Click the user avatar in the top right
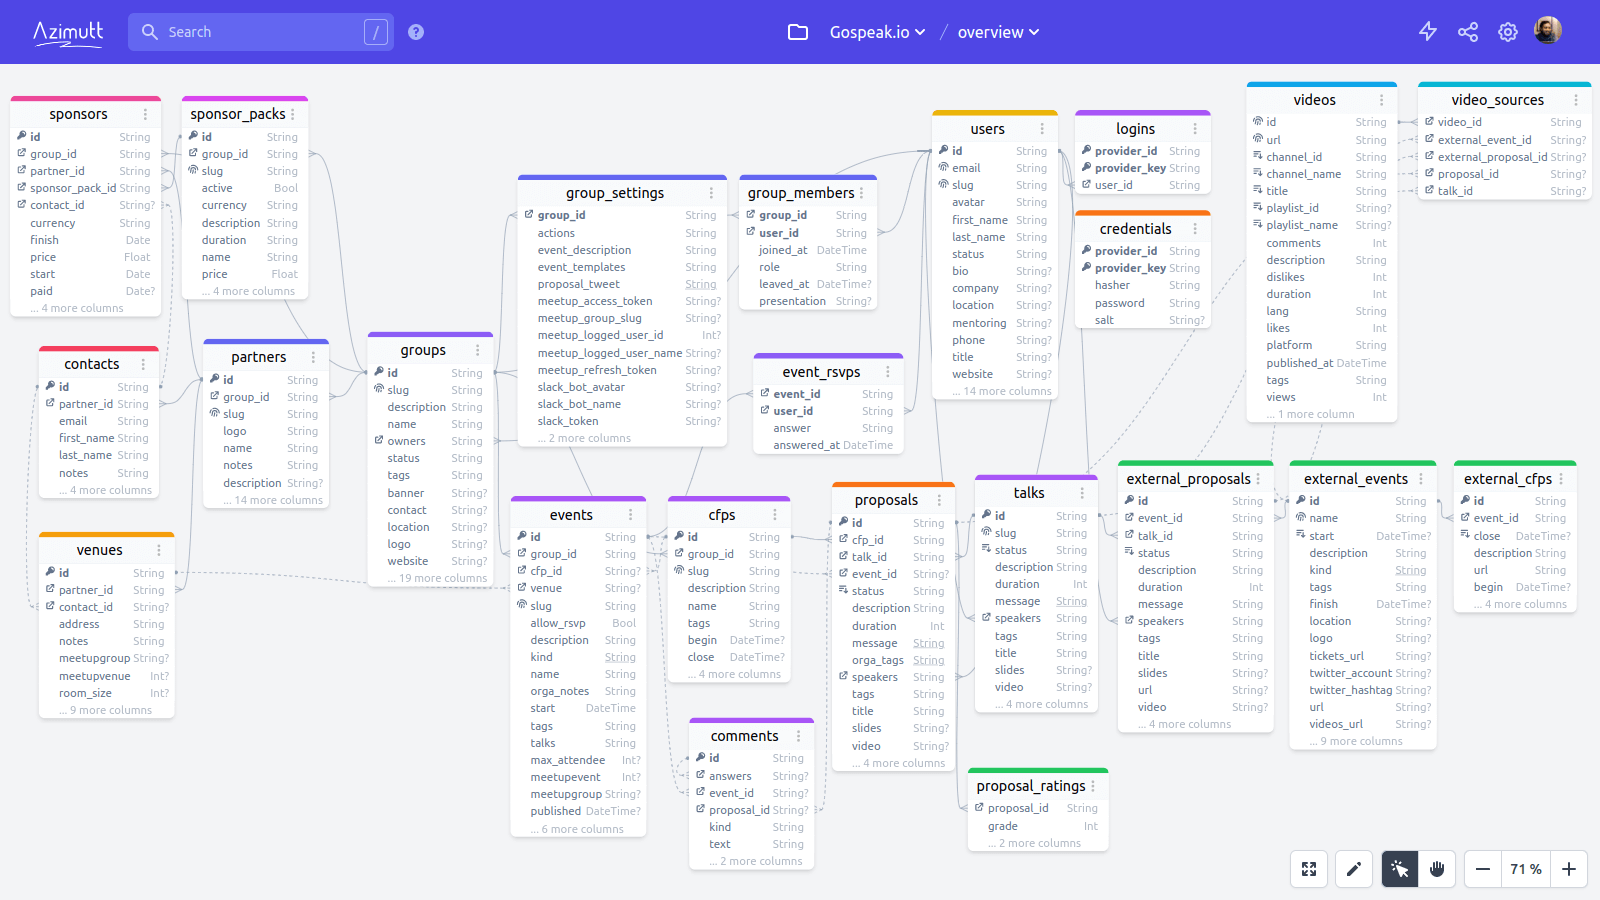The height and width of the screenshot is (900, 1600). click(1547, 29)
